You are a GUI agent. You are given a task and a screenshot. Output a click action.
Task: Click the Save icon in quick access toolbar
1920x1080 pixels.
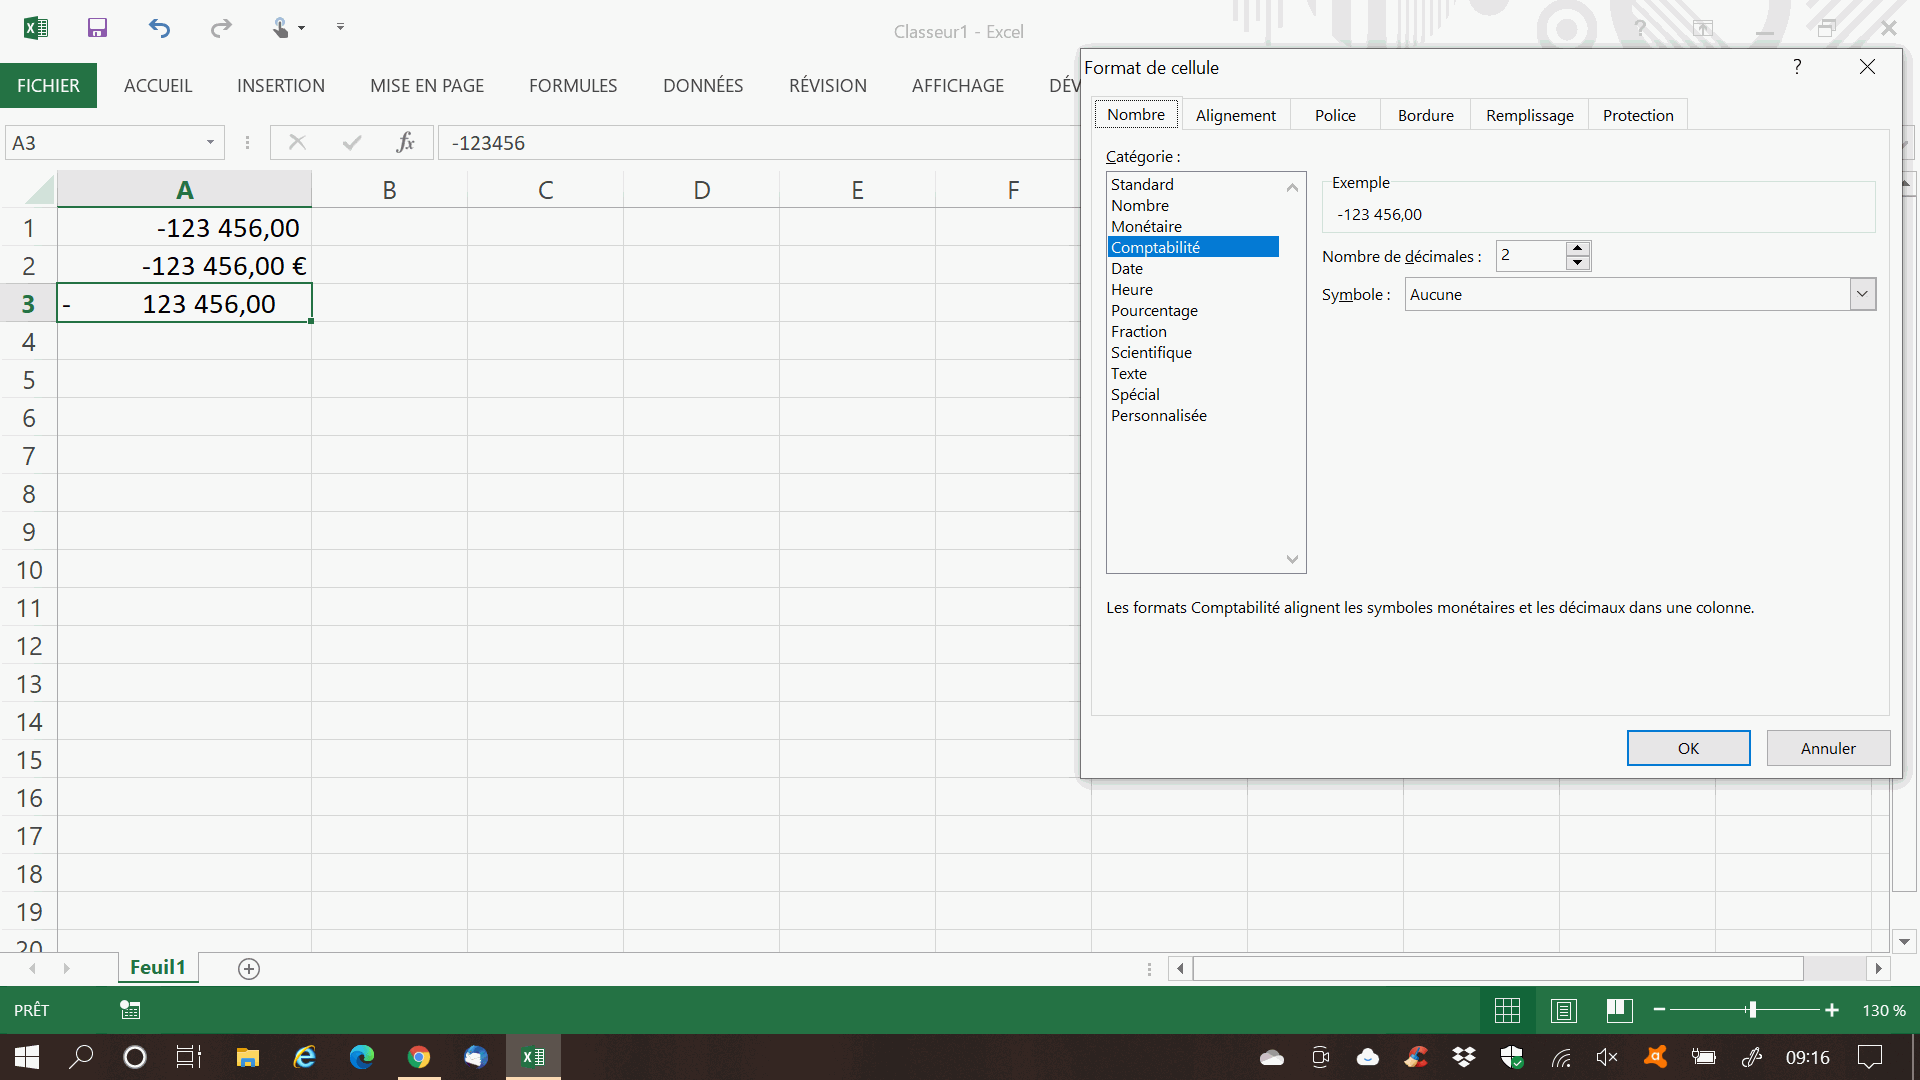[97, 28]
